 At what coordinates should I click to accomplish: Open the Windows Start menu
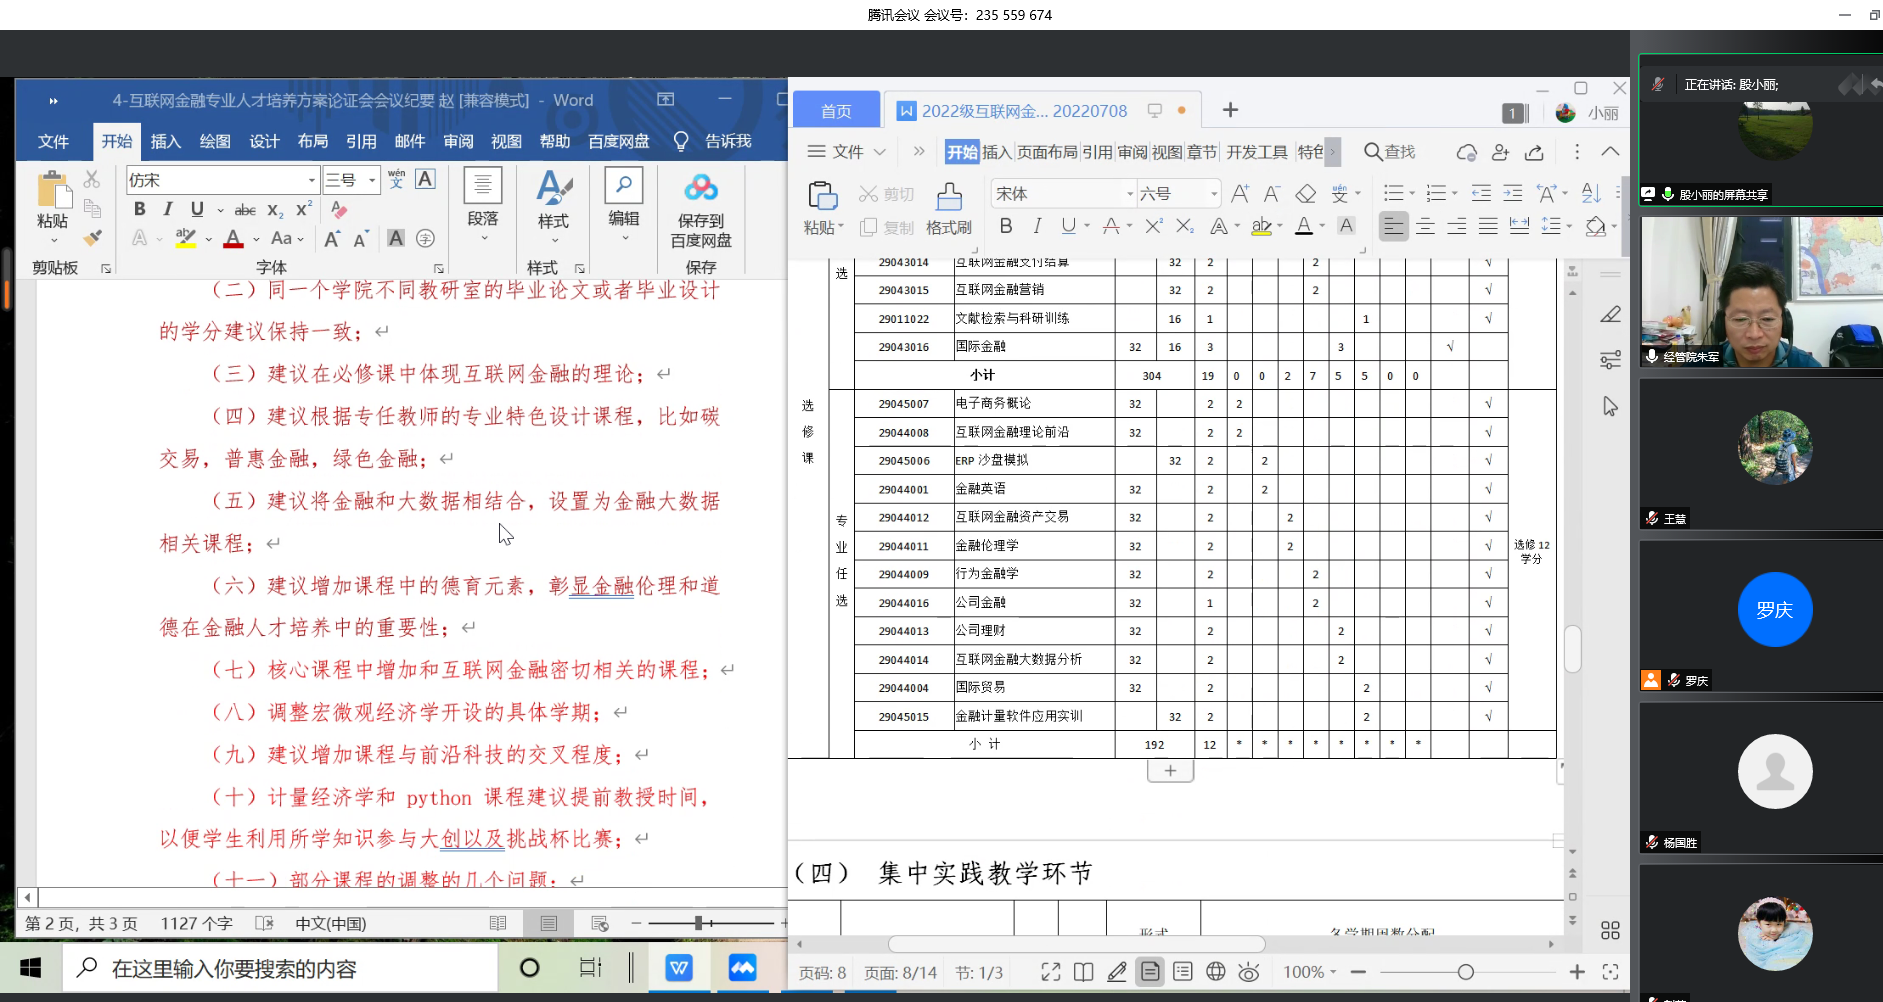click(x=30, y=968)
